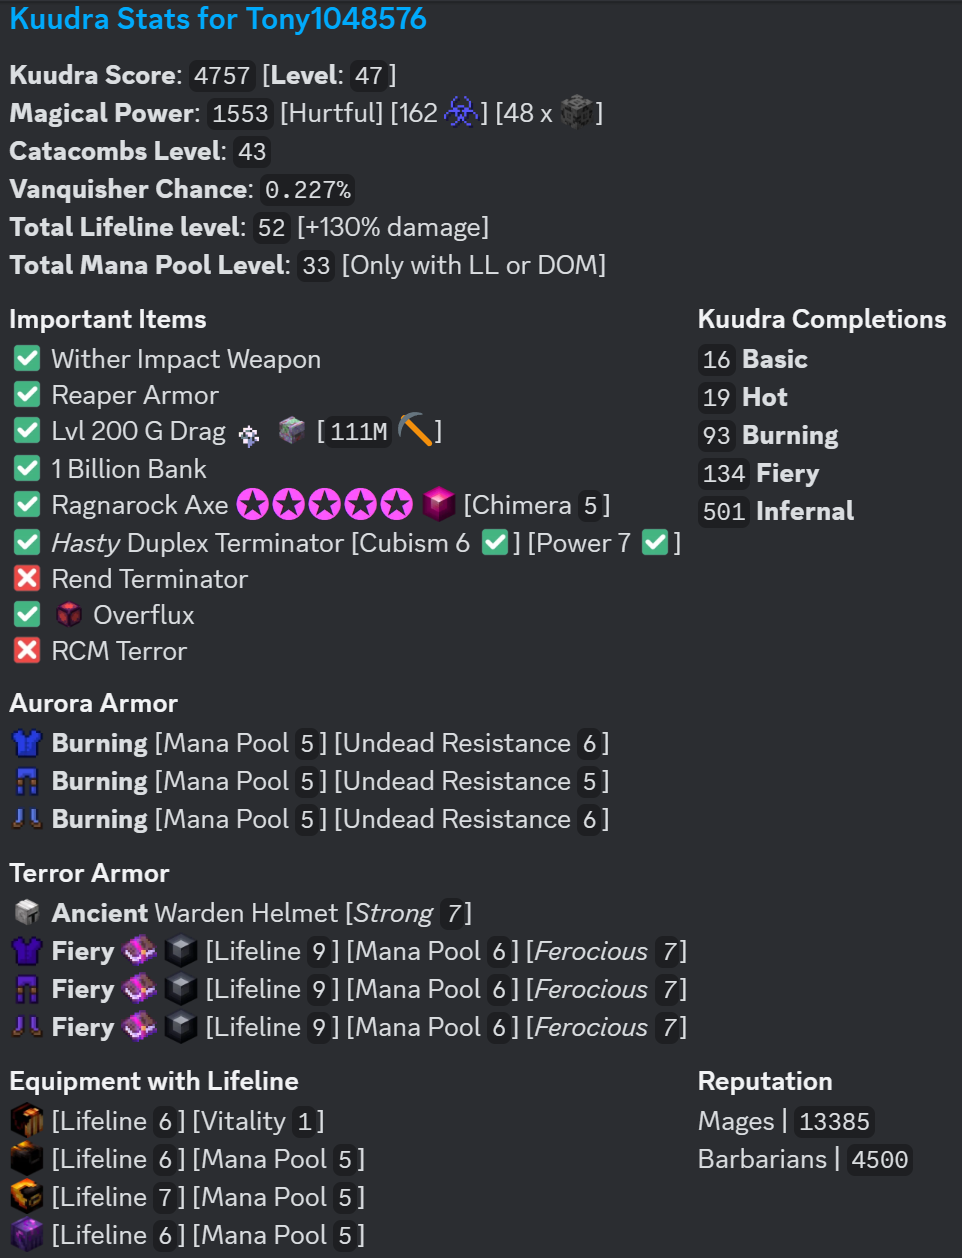
Task: Click the Overflux red orb icon
Action: tap(69, 614)
